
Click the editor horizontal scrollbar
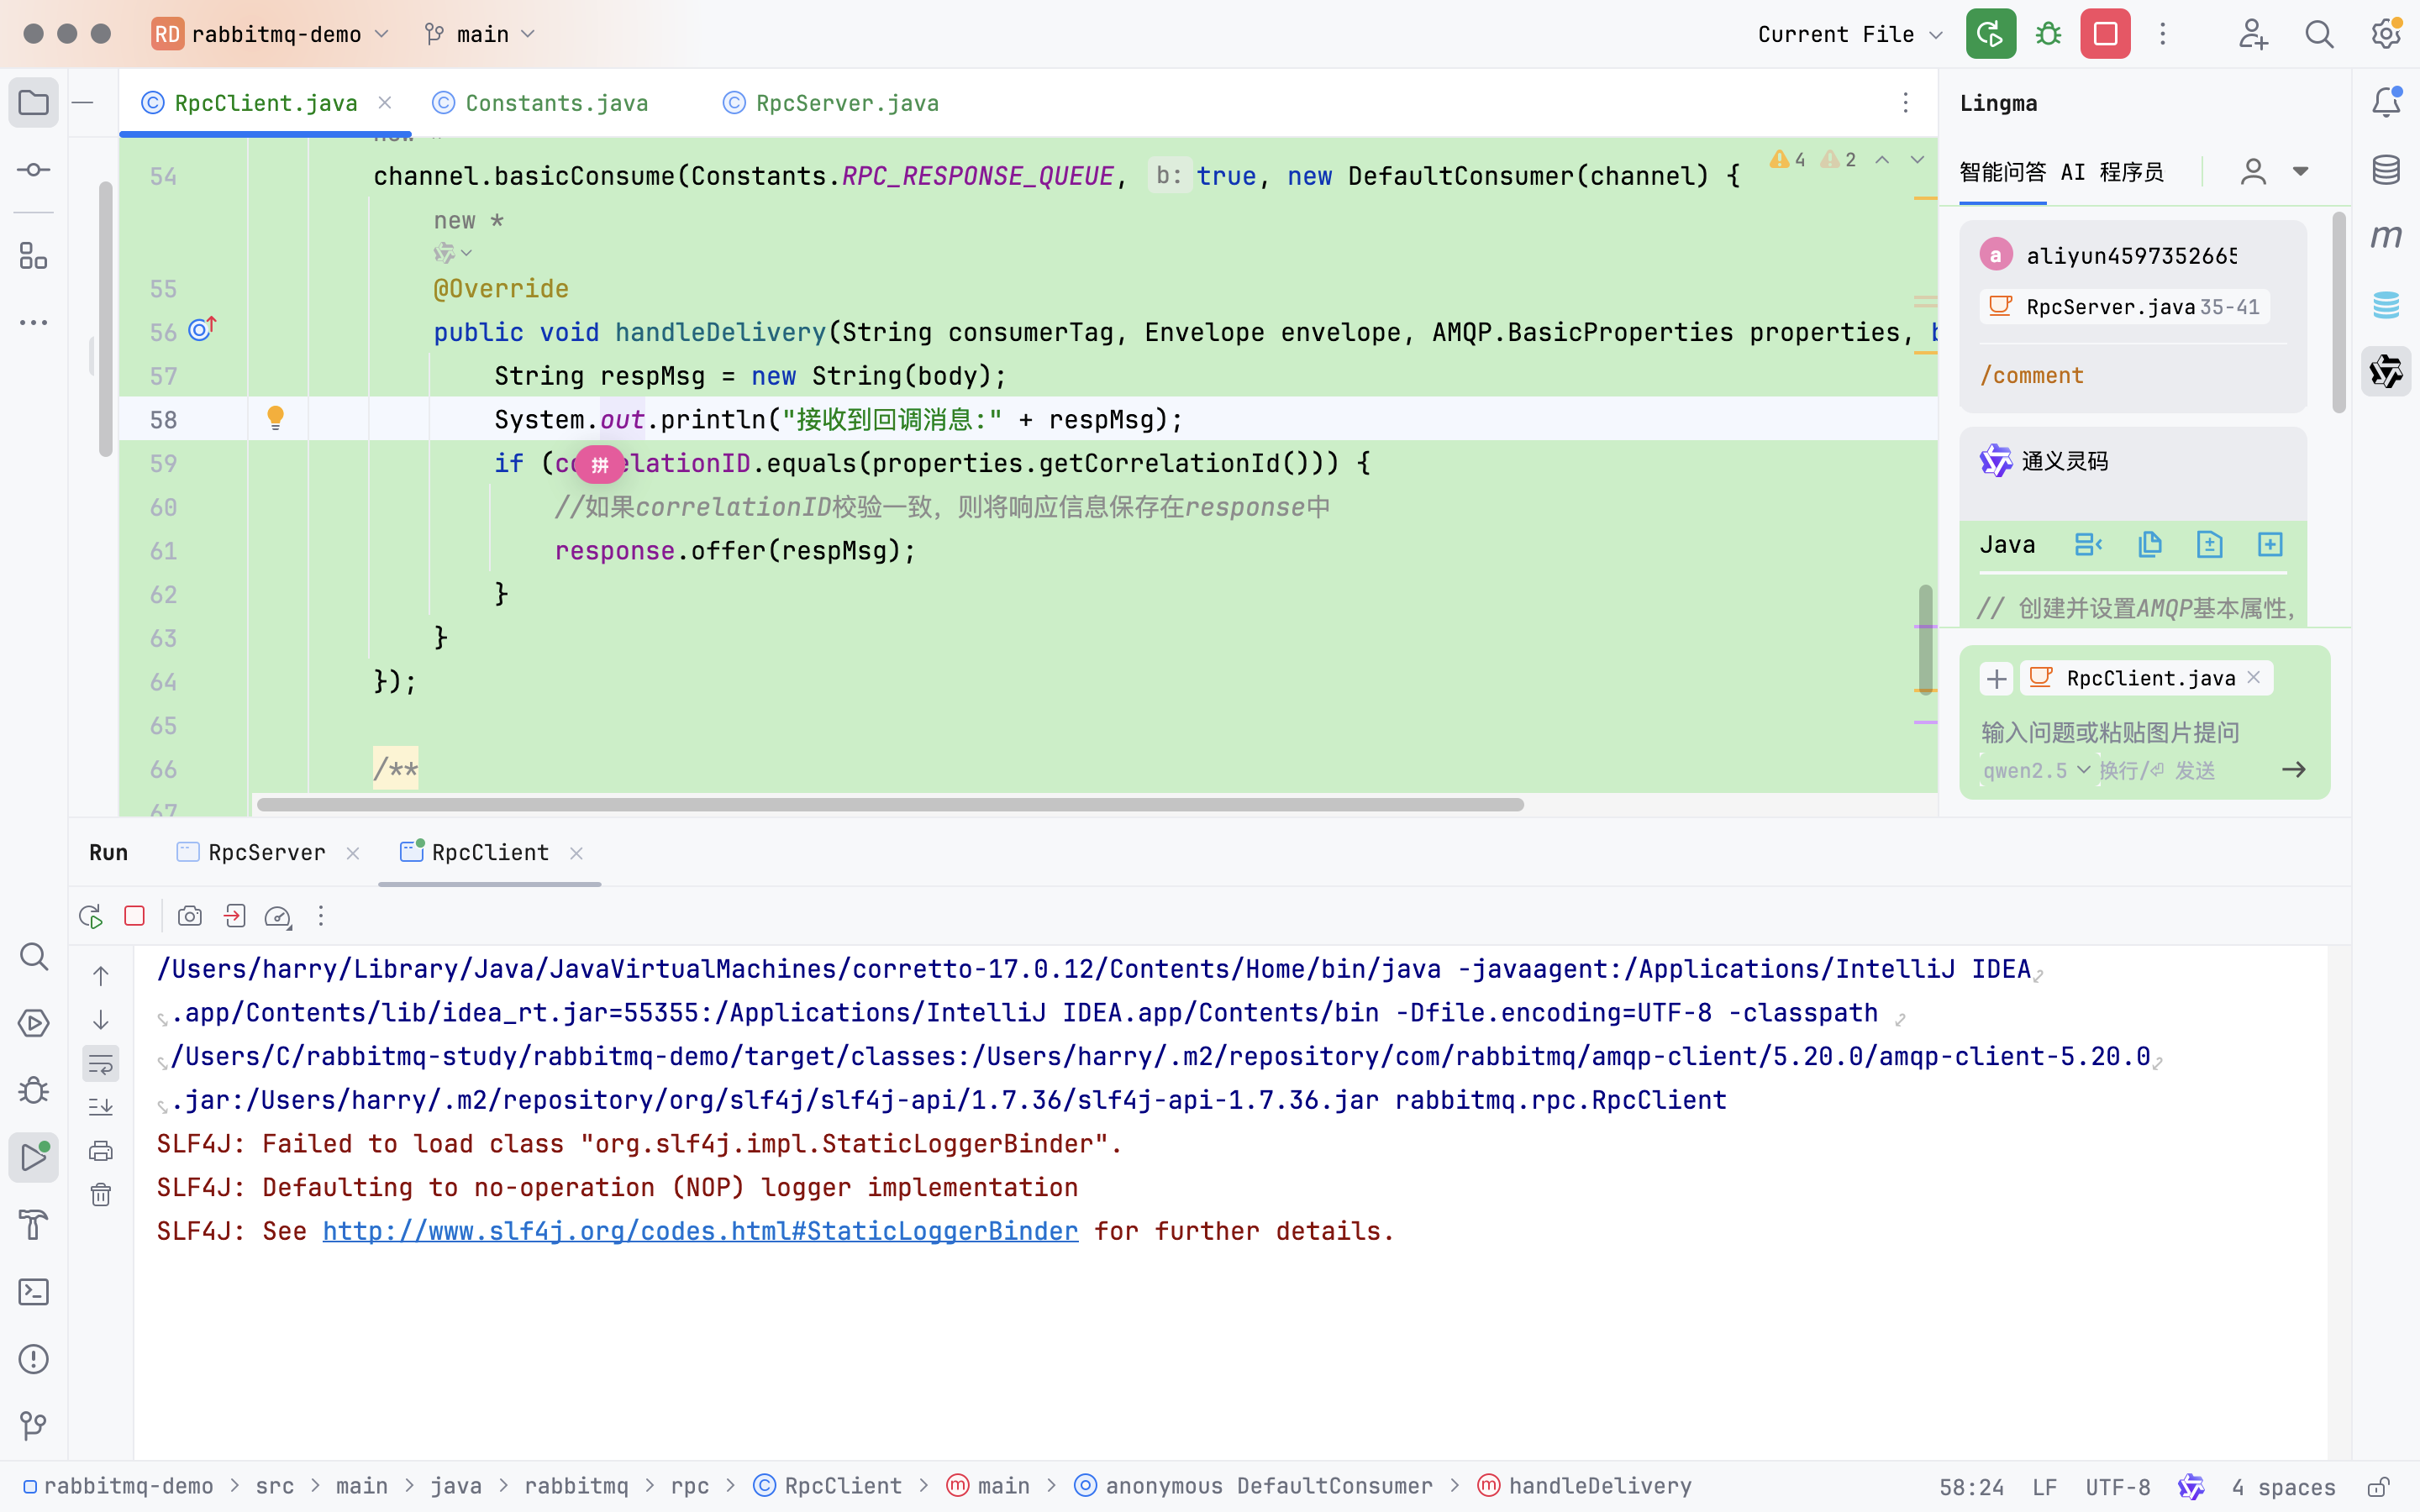(x=890, y=804)
